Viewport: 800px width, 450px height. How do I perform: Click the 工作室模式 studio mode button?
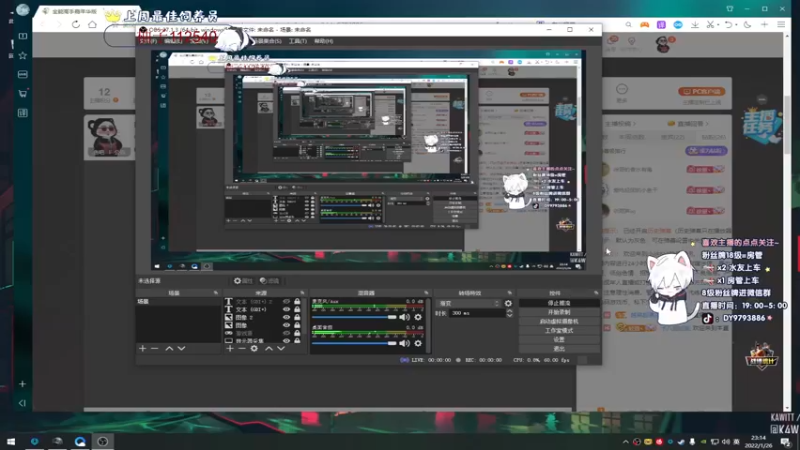tap(559, 331)
